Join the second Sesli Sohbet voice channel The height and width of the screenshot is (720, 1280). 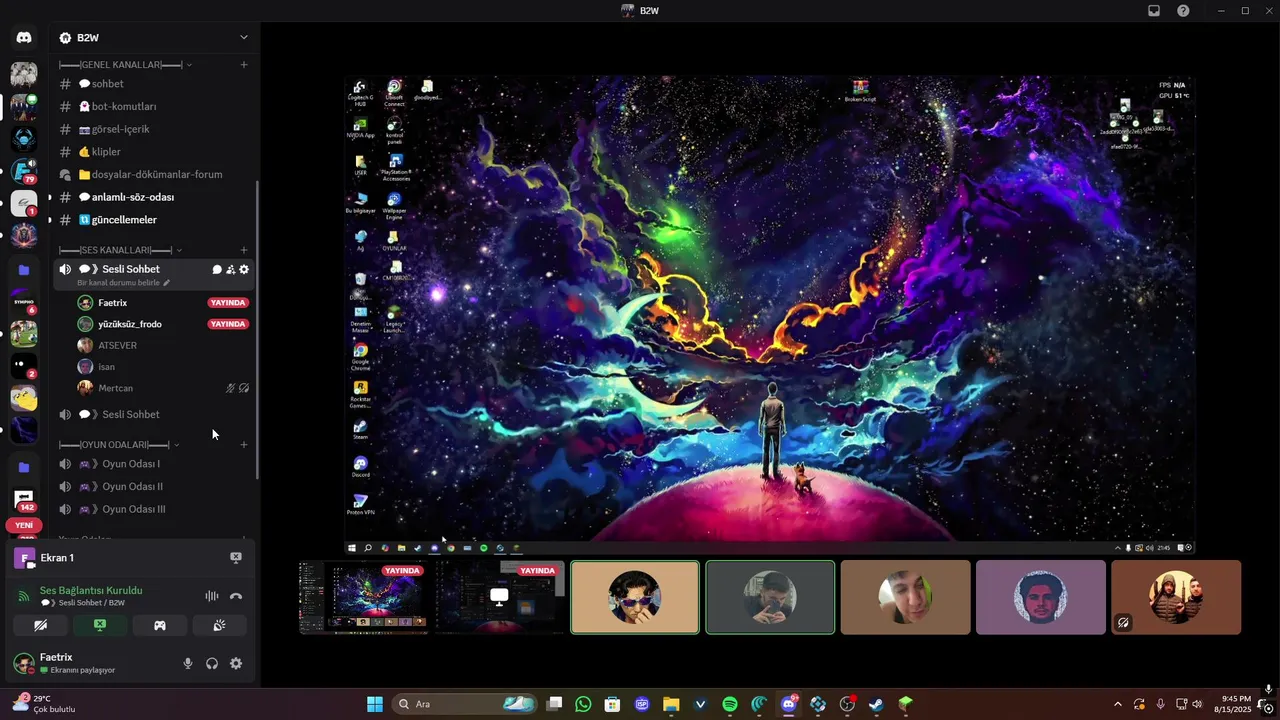point(153,414)
